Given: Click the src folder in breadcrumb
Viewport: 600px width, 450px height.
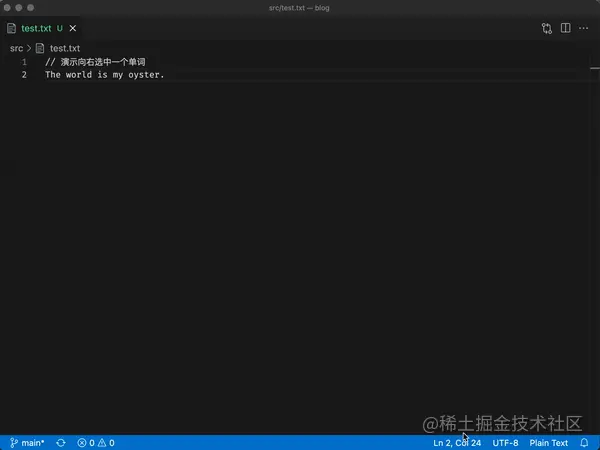Looking at the screenshot, I should pos(16,47).
